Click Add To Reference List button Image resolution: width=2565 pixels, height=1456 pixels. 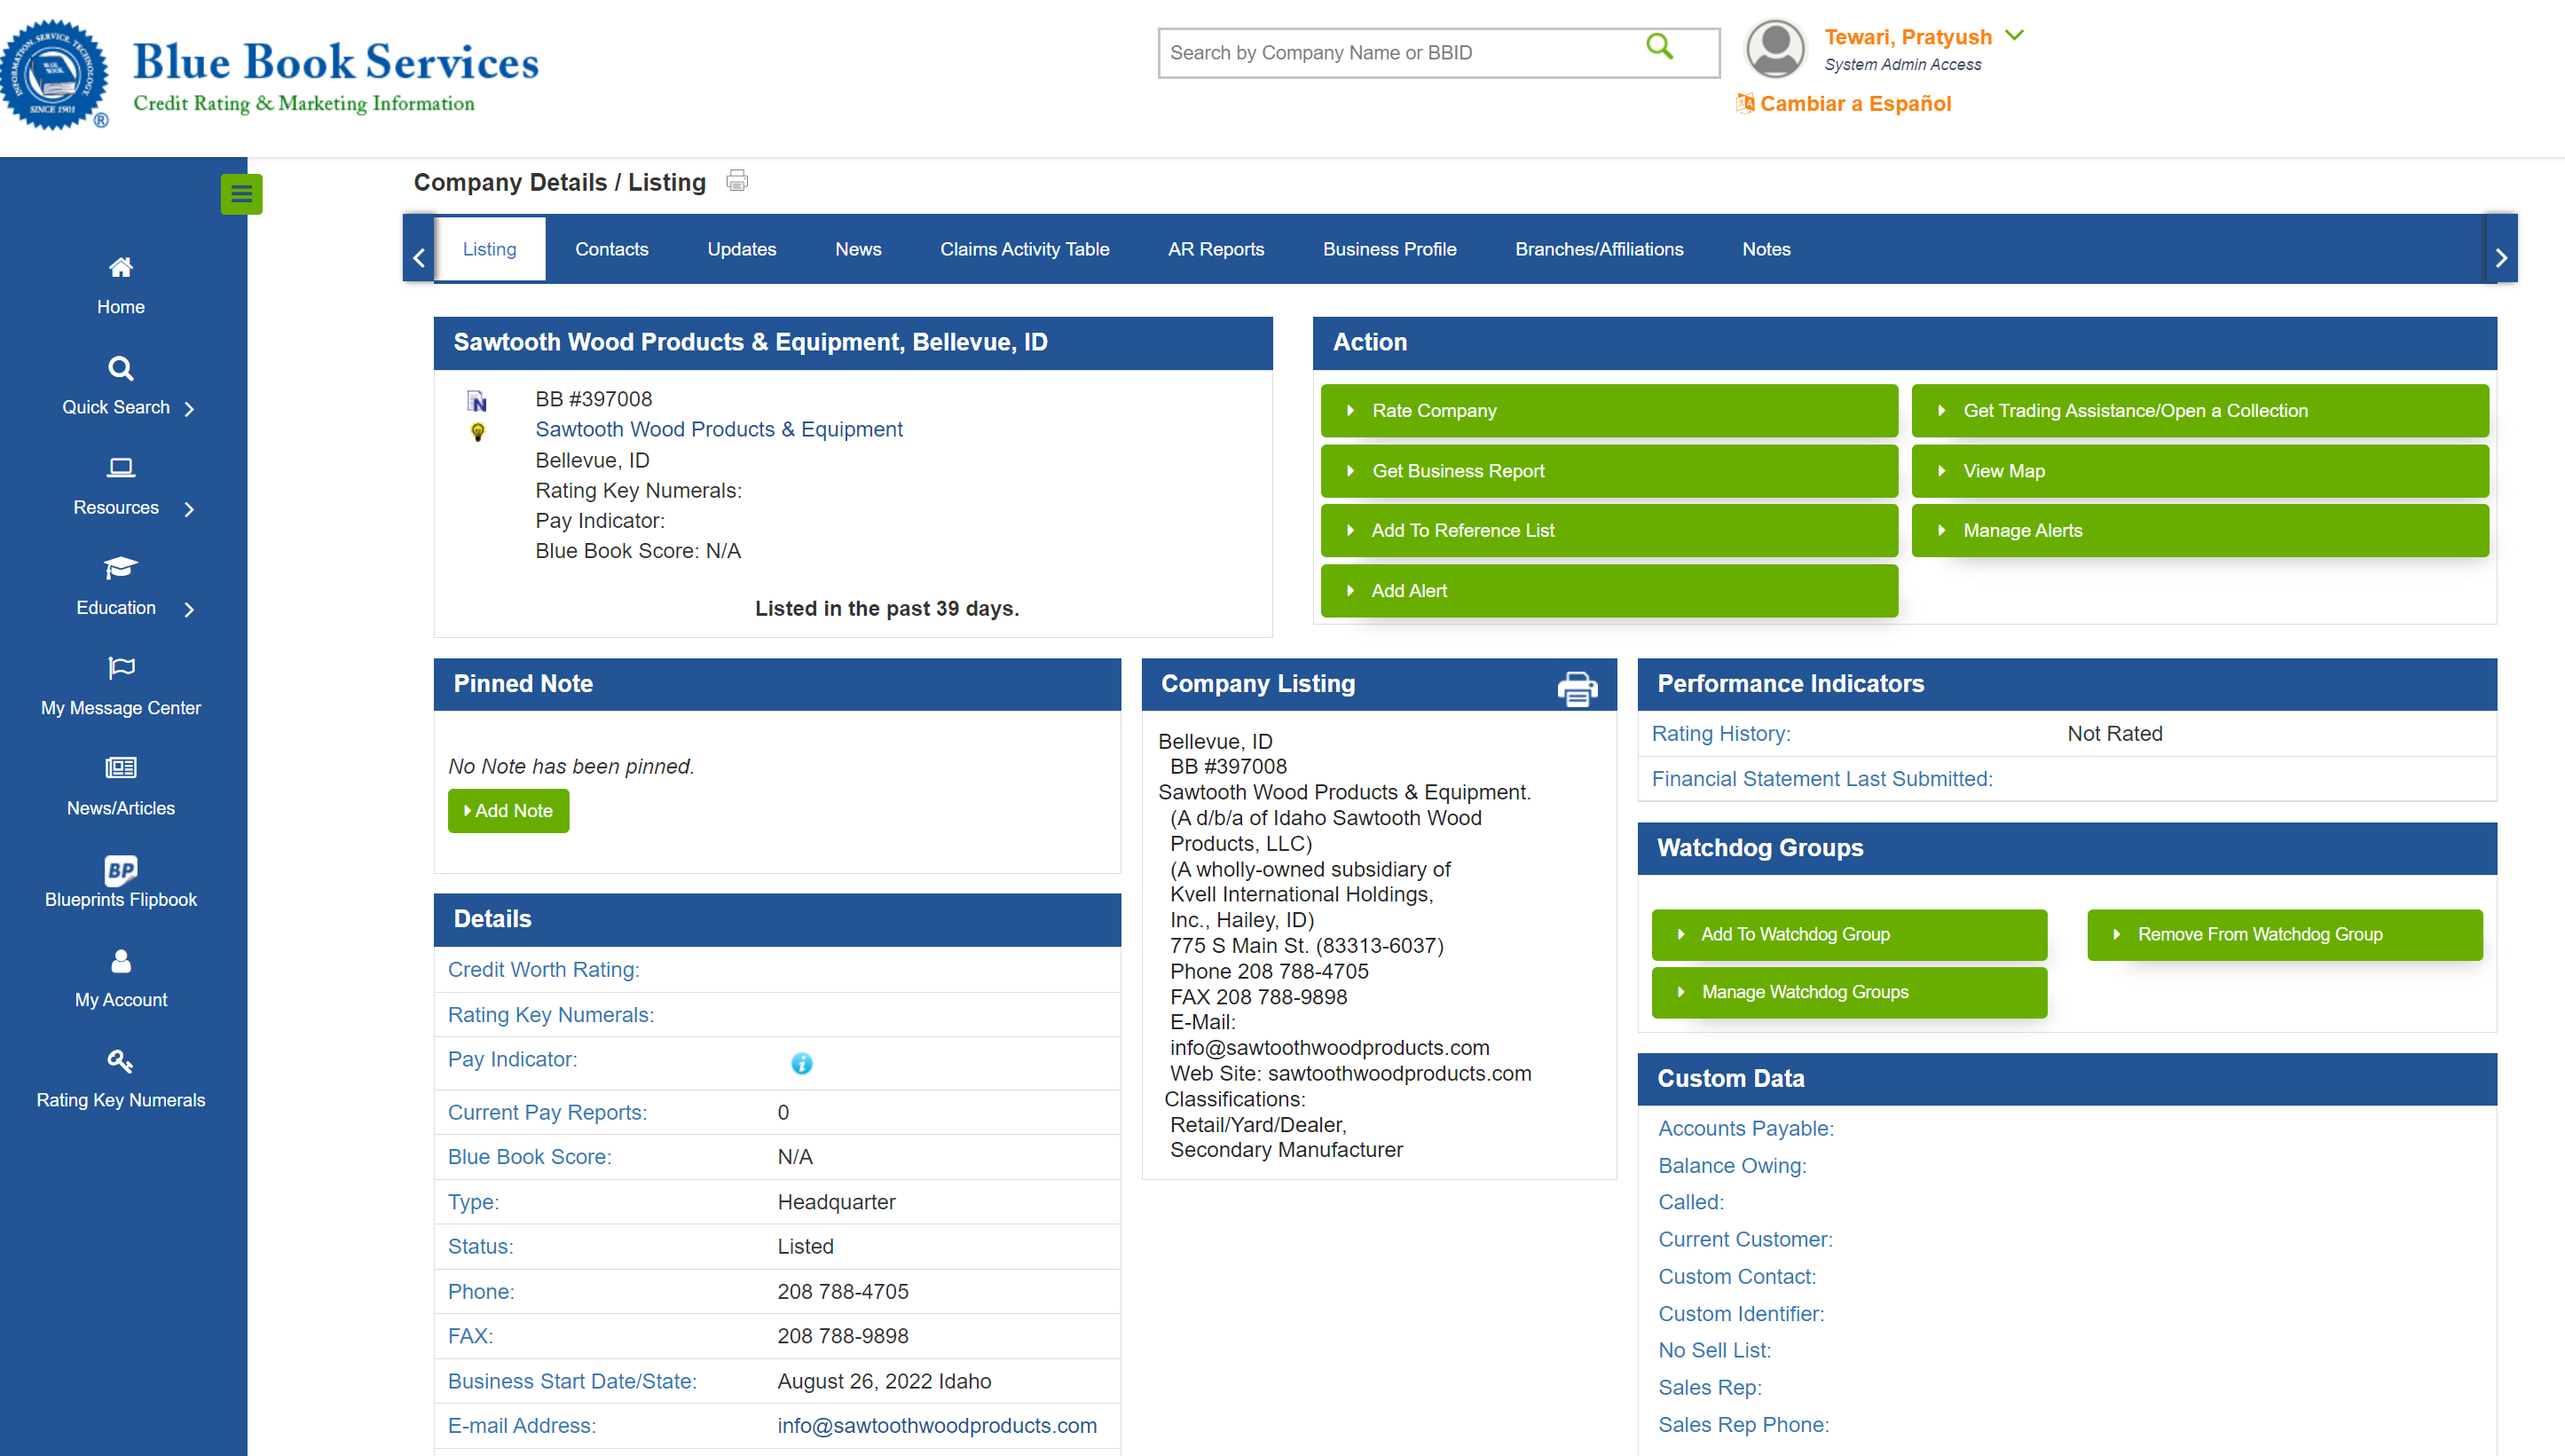1609,531
